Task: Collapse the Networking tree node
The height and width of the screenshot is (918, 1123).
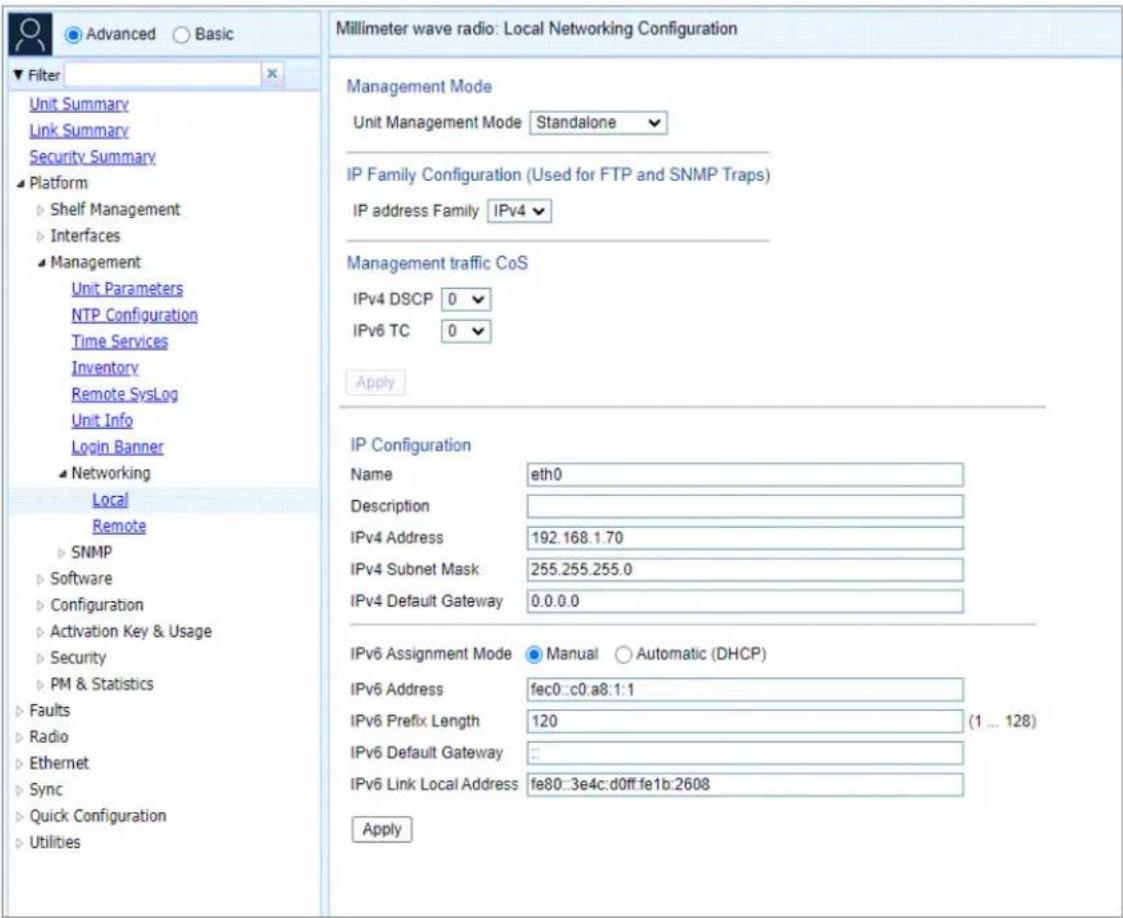Action: (x=62, y=473)
